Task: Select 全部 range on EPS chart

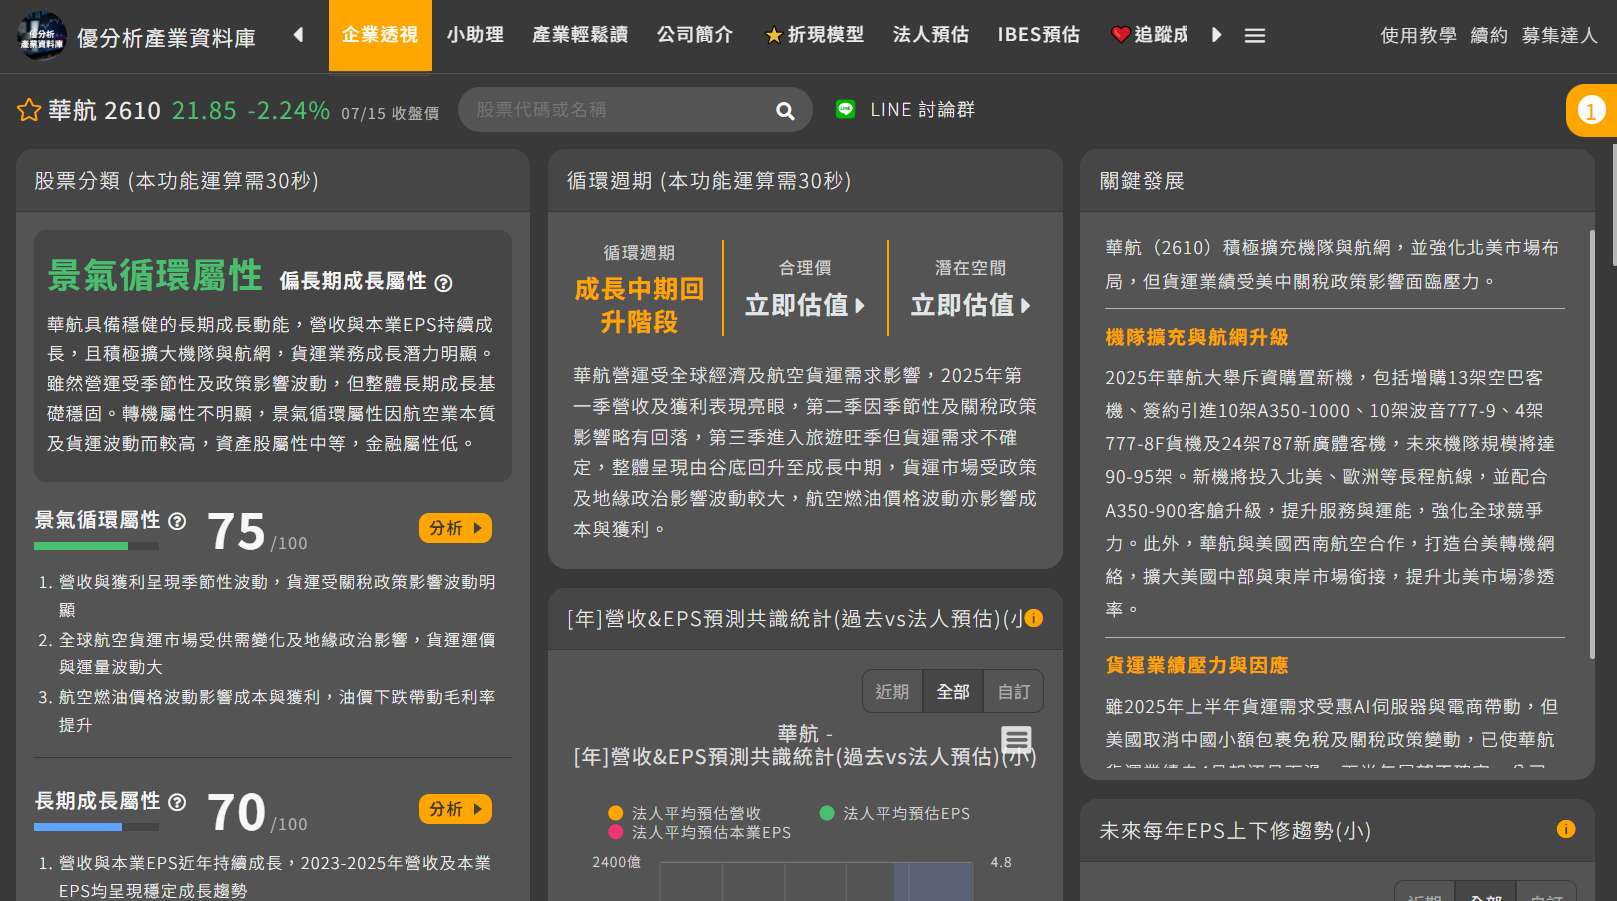Action: (953, 691)
